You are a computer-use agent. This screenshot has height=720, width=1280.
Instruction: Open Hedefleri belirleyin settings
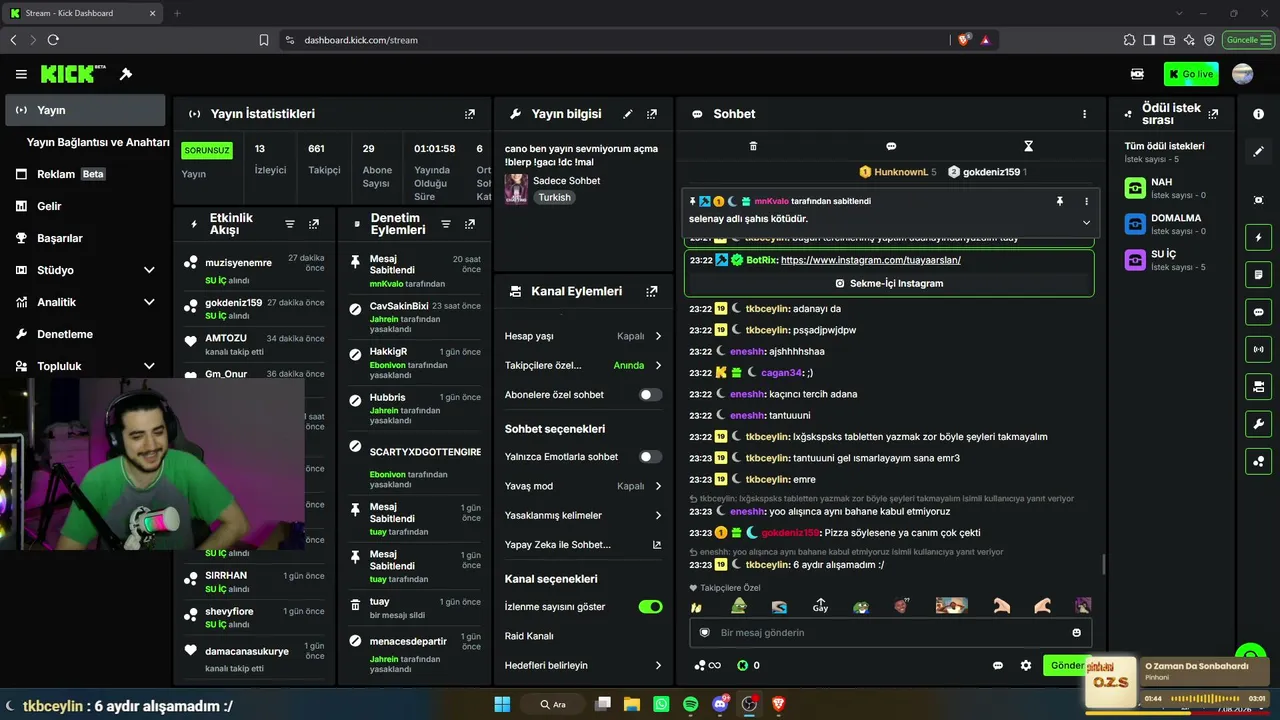coord(583,665)
